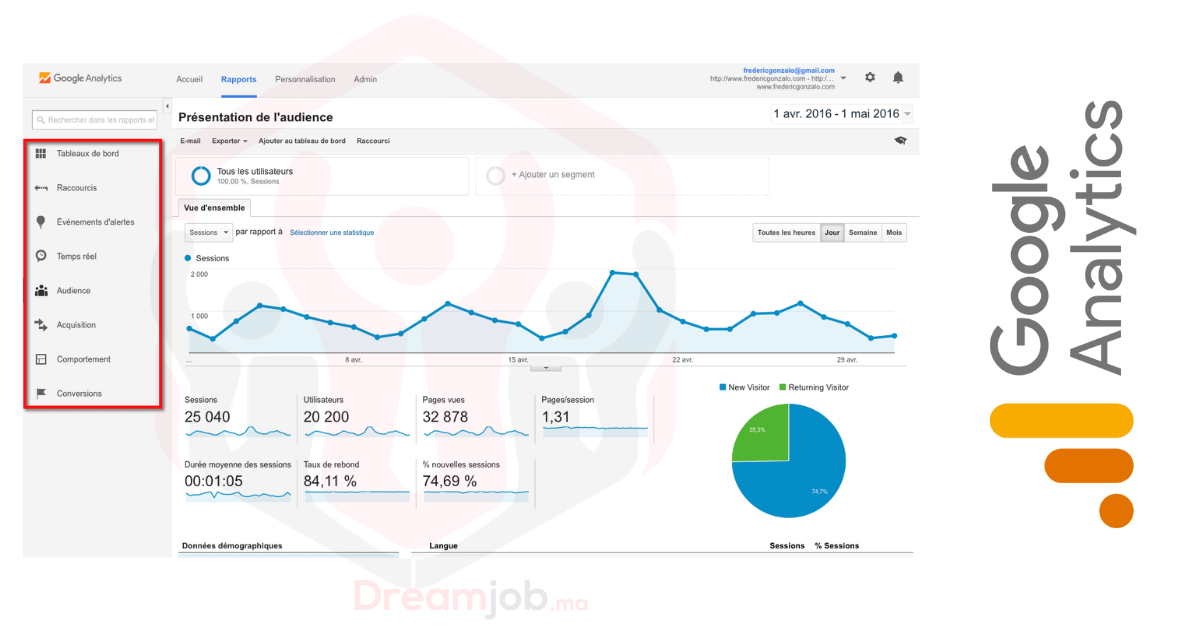This screenshot has width=1200, height=628.
Task: Open the settings gear icon
Action: point(870,77)
